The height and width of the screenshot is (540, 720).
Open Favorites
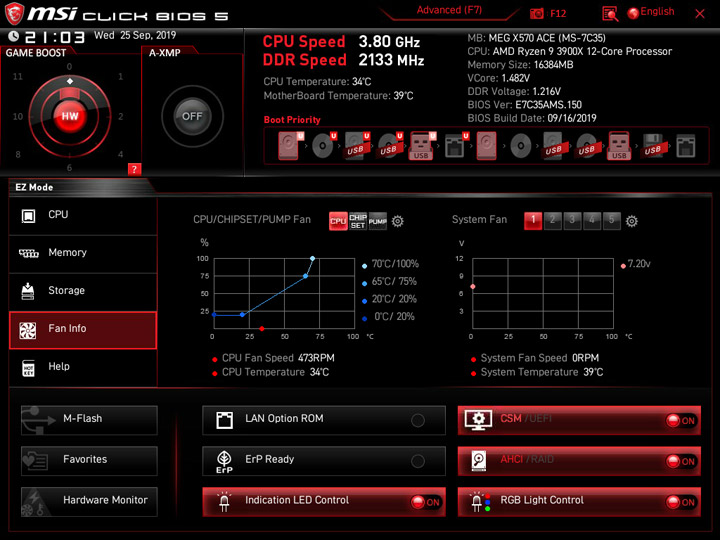point(89,461)
